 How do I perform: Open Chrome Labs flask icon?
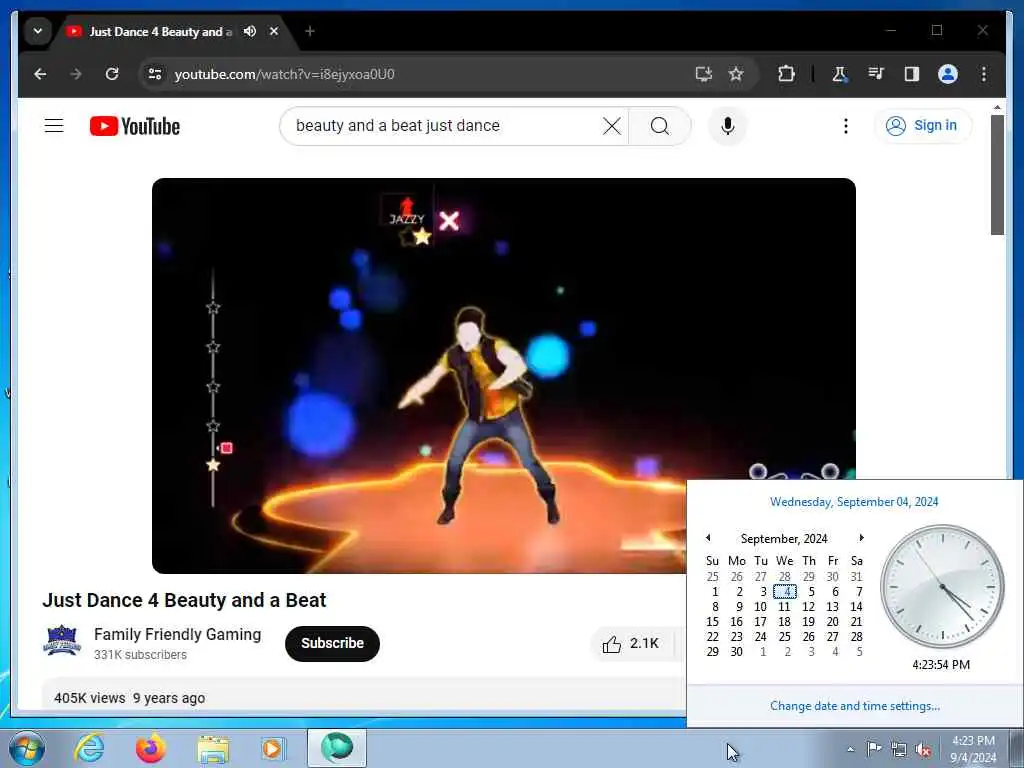839,74
